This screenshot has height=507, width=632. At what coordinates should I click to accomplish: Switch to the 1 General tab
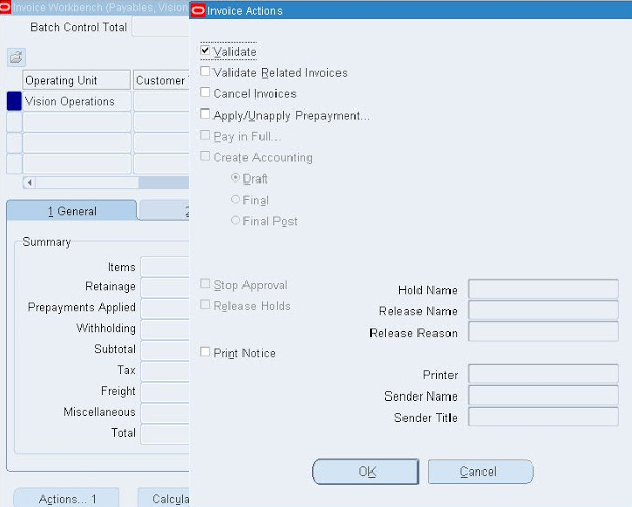click(72, 210)
